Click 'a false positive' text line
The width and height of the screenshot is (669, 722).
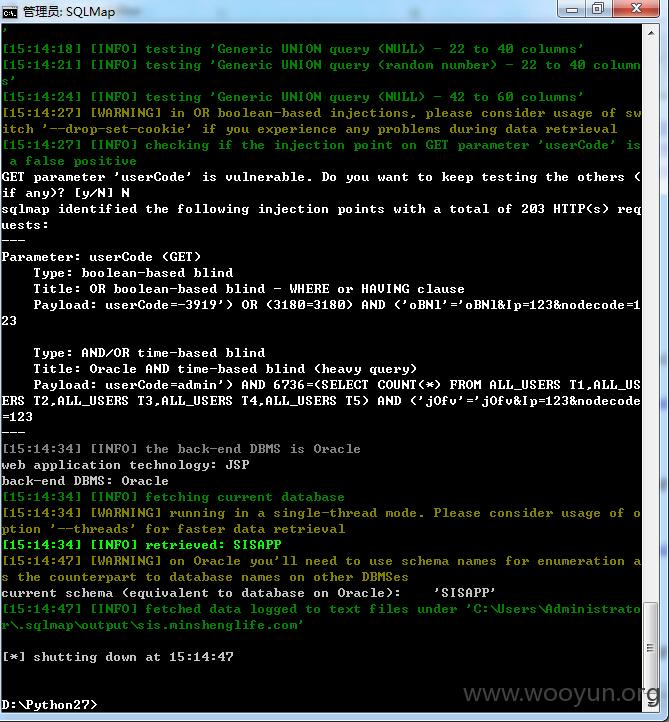tap(73, 161)
